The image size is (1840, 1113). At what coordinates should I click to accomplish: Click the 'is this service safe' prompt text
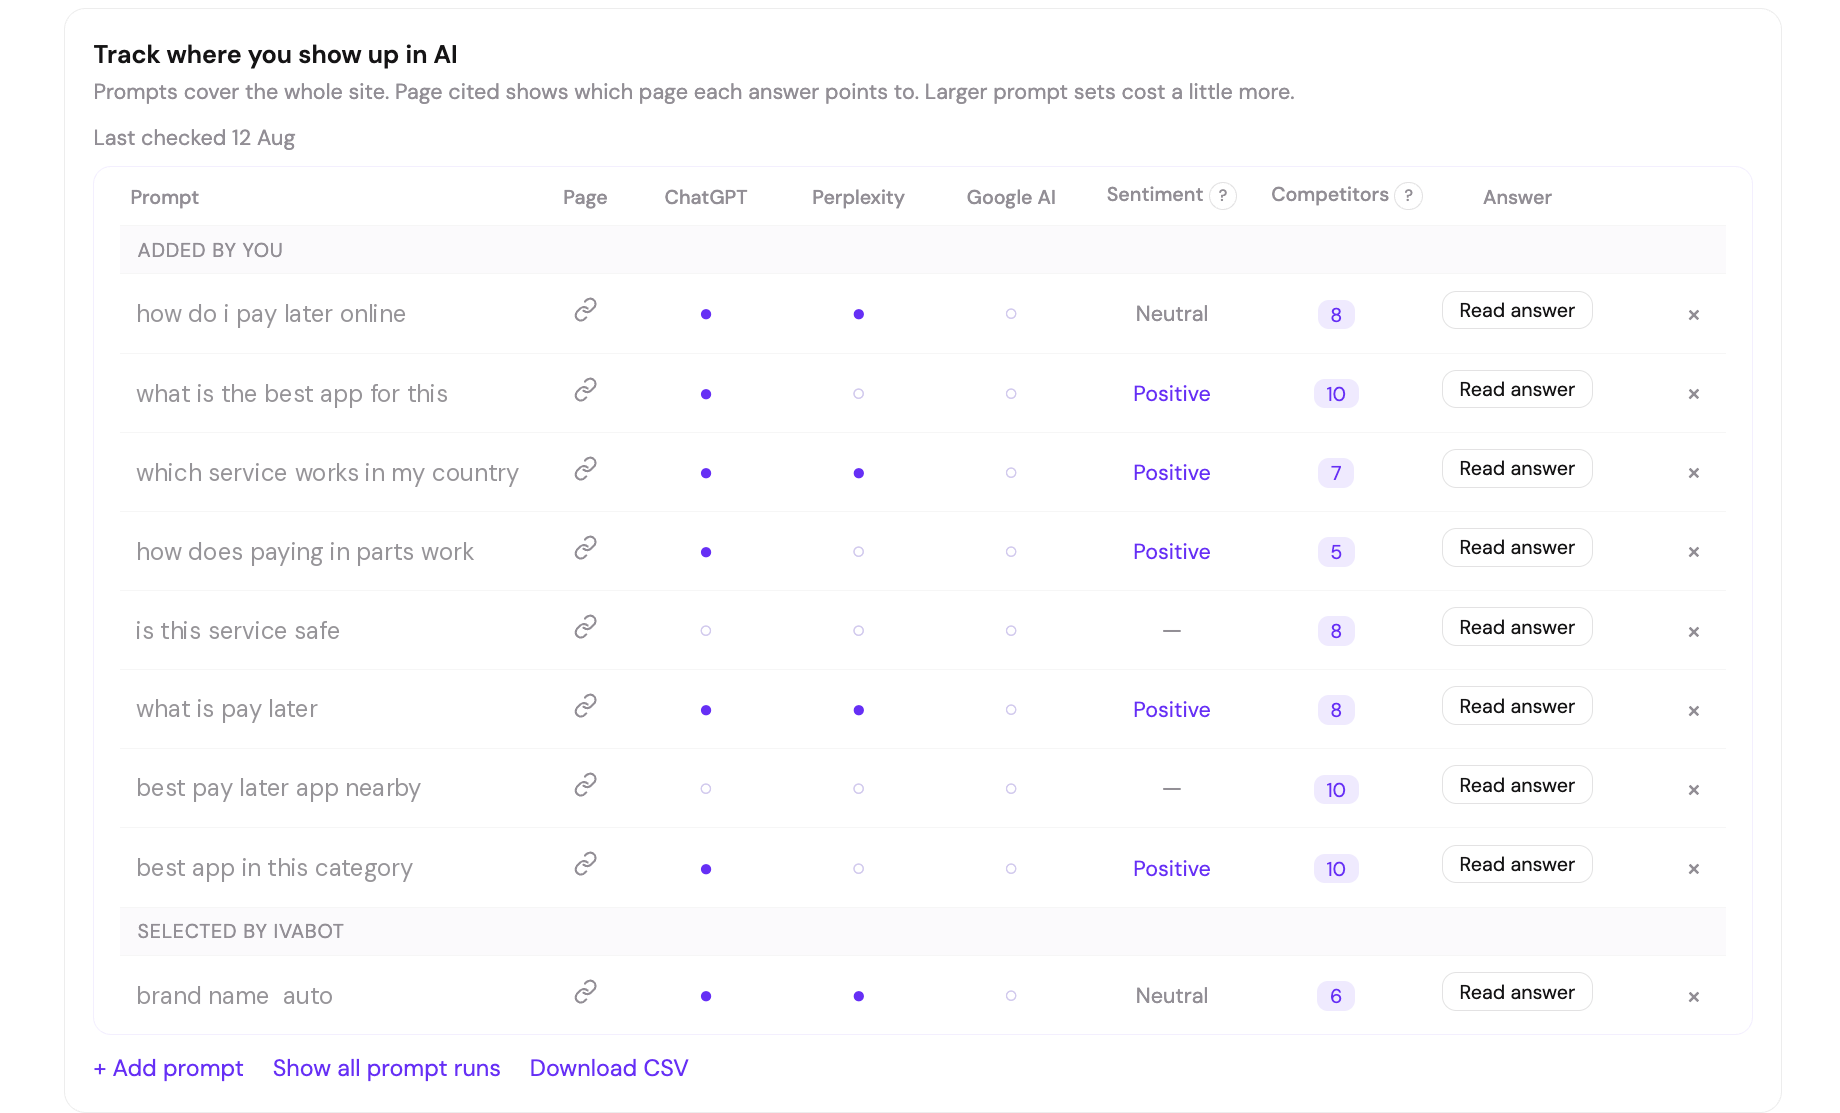pyautogui.click(x=238, y=631)
